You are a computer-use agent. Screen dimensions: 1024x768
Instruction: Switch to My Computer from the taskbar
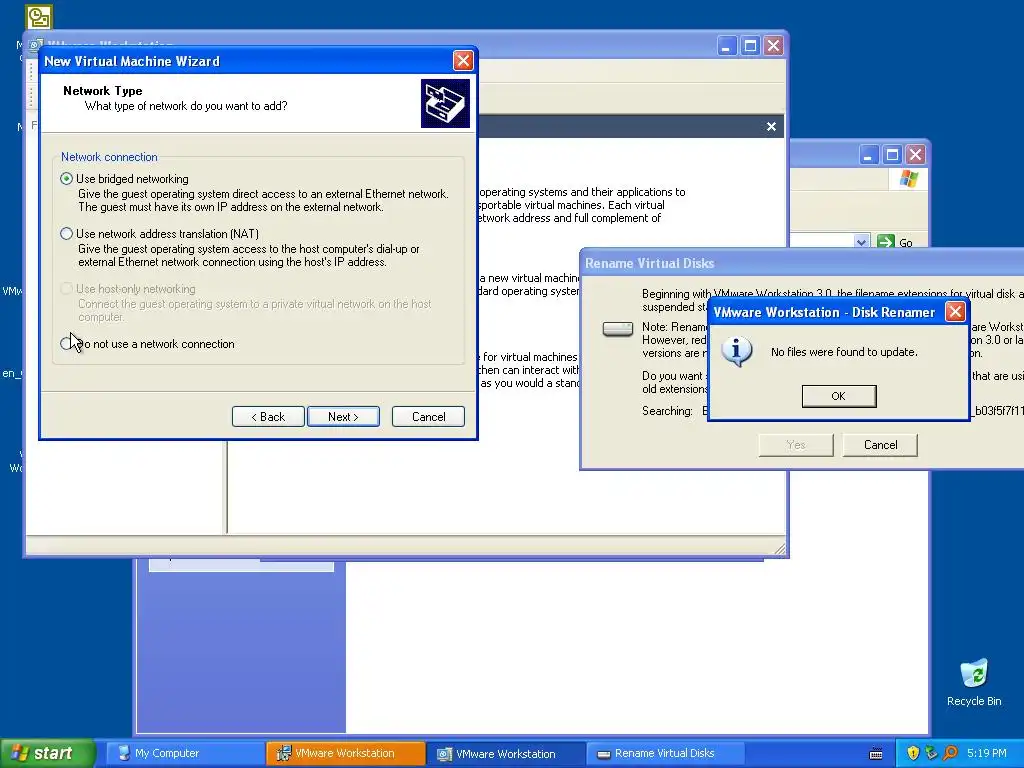[x=184, y=753]
